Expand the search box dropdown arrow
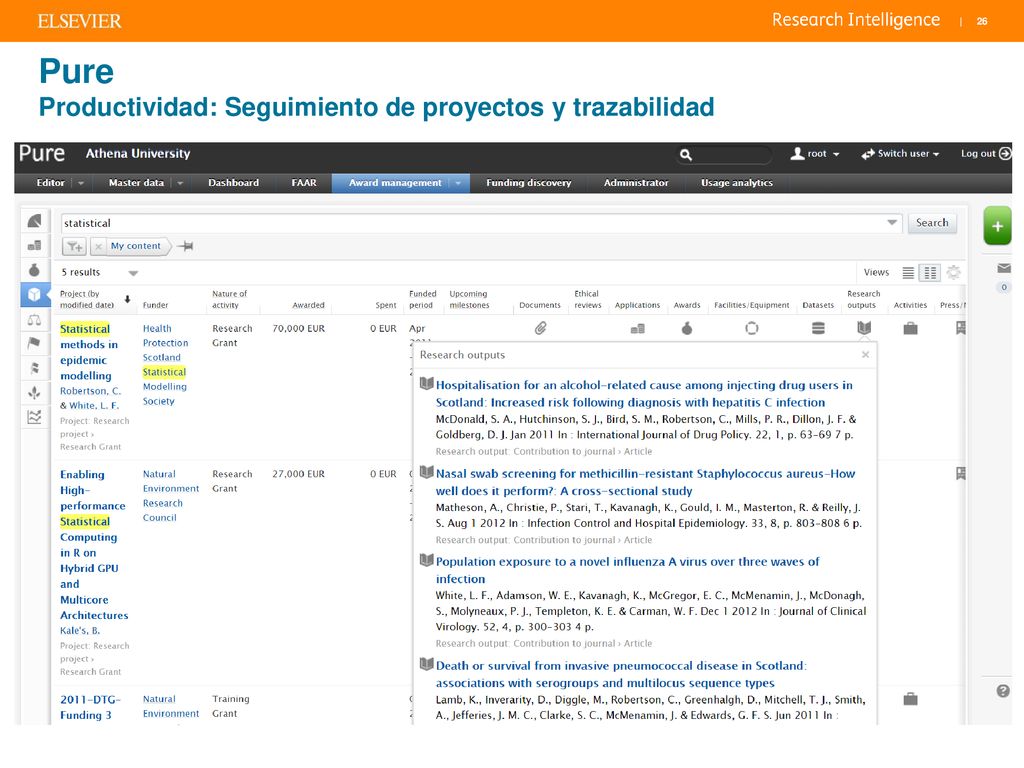 892,223
